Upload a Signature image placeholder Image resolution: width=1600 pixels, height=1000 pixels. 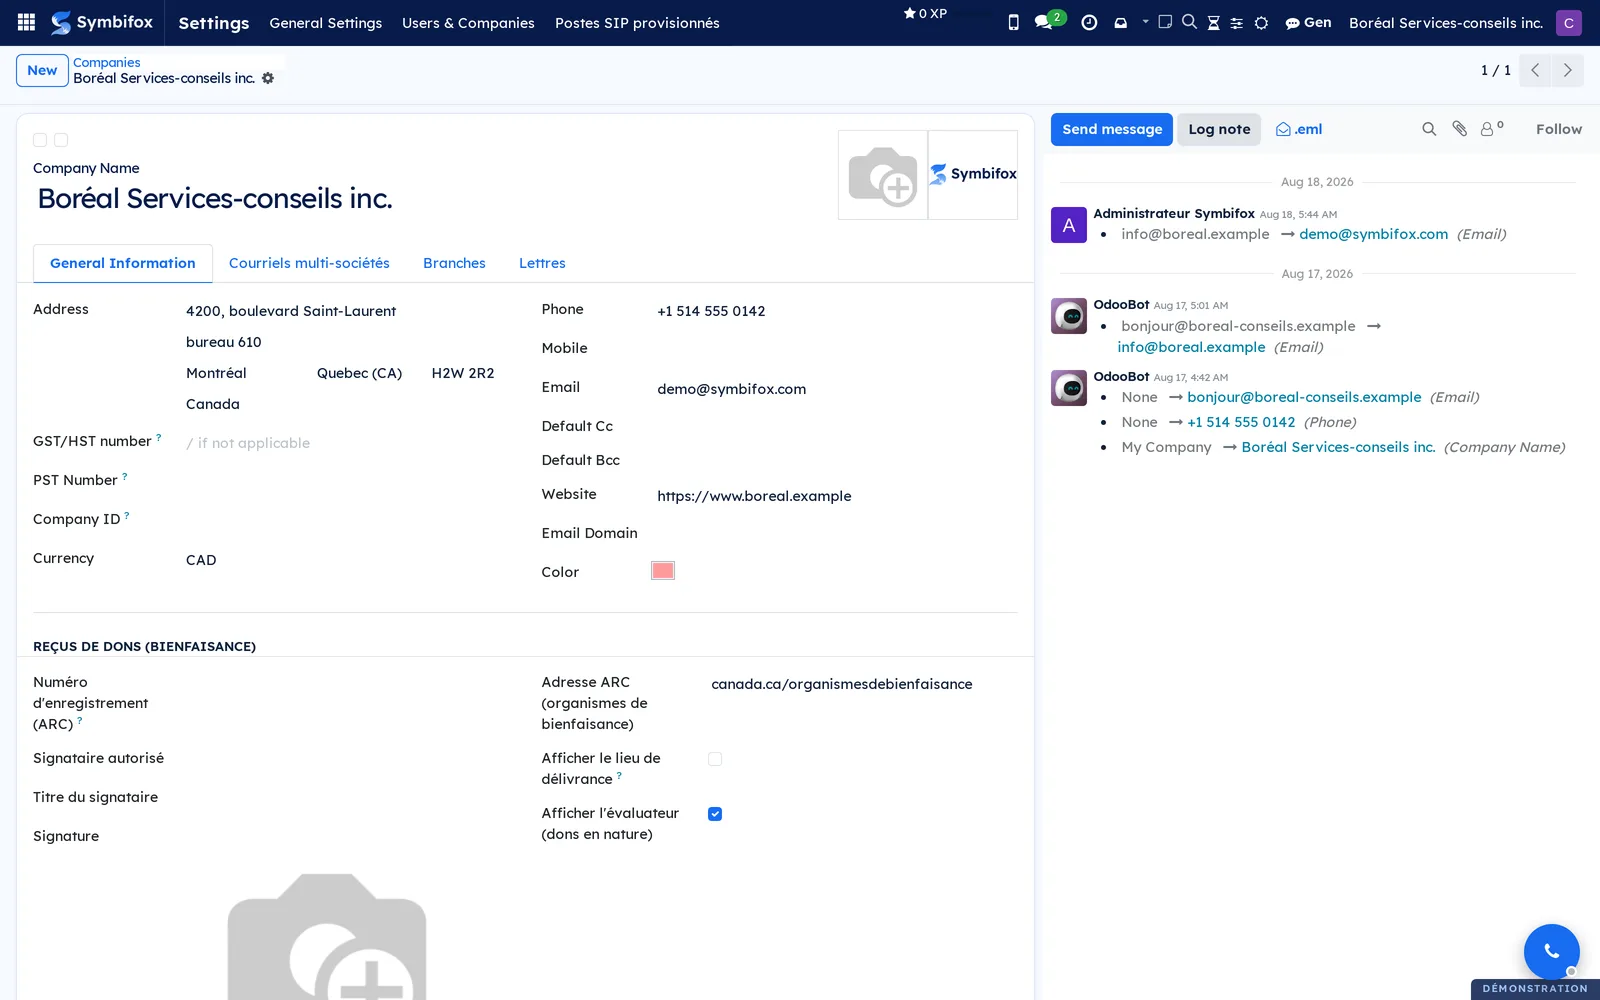point(327,935)
